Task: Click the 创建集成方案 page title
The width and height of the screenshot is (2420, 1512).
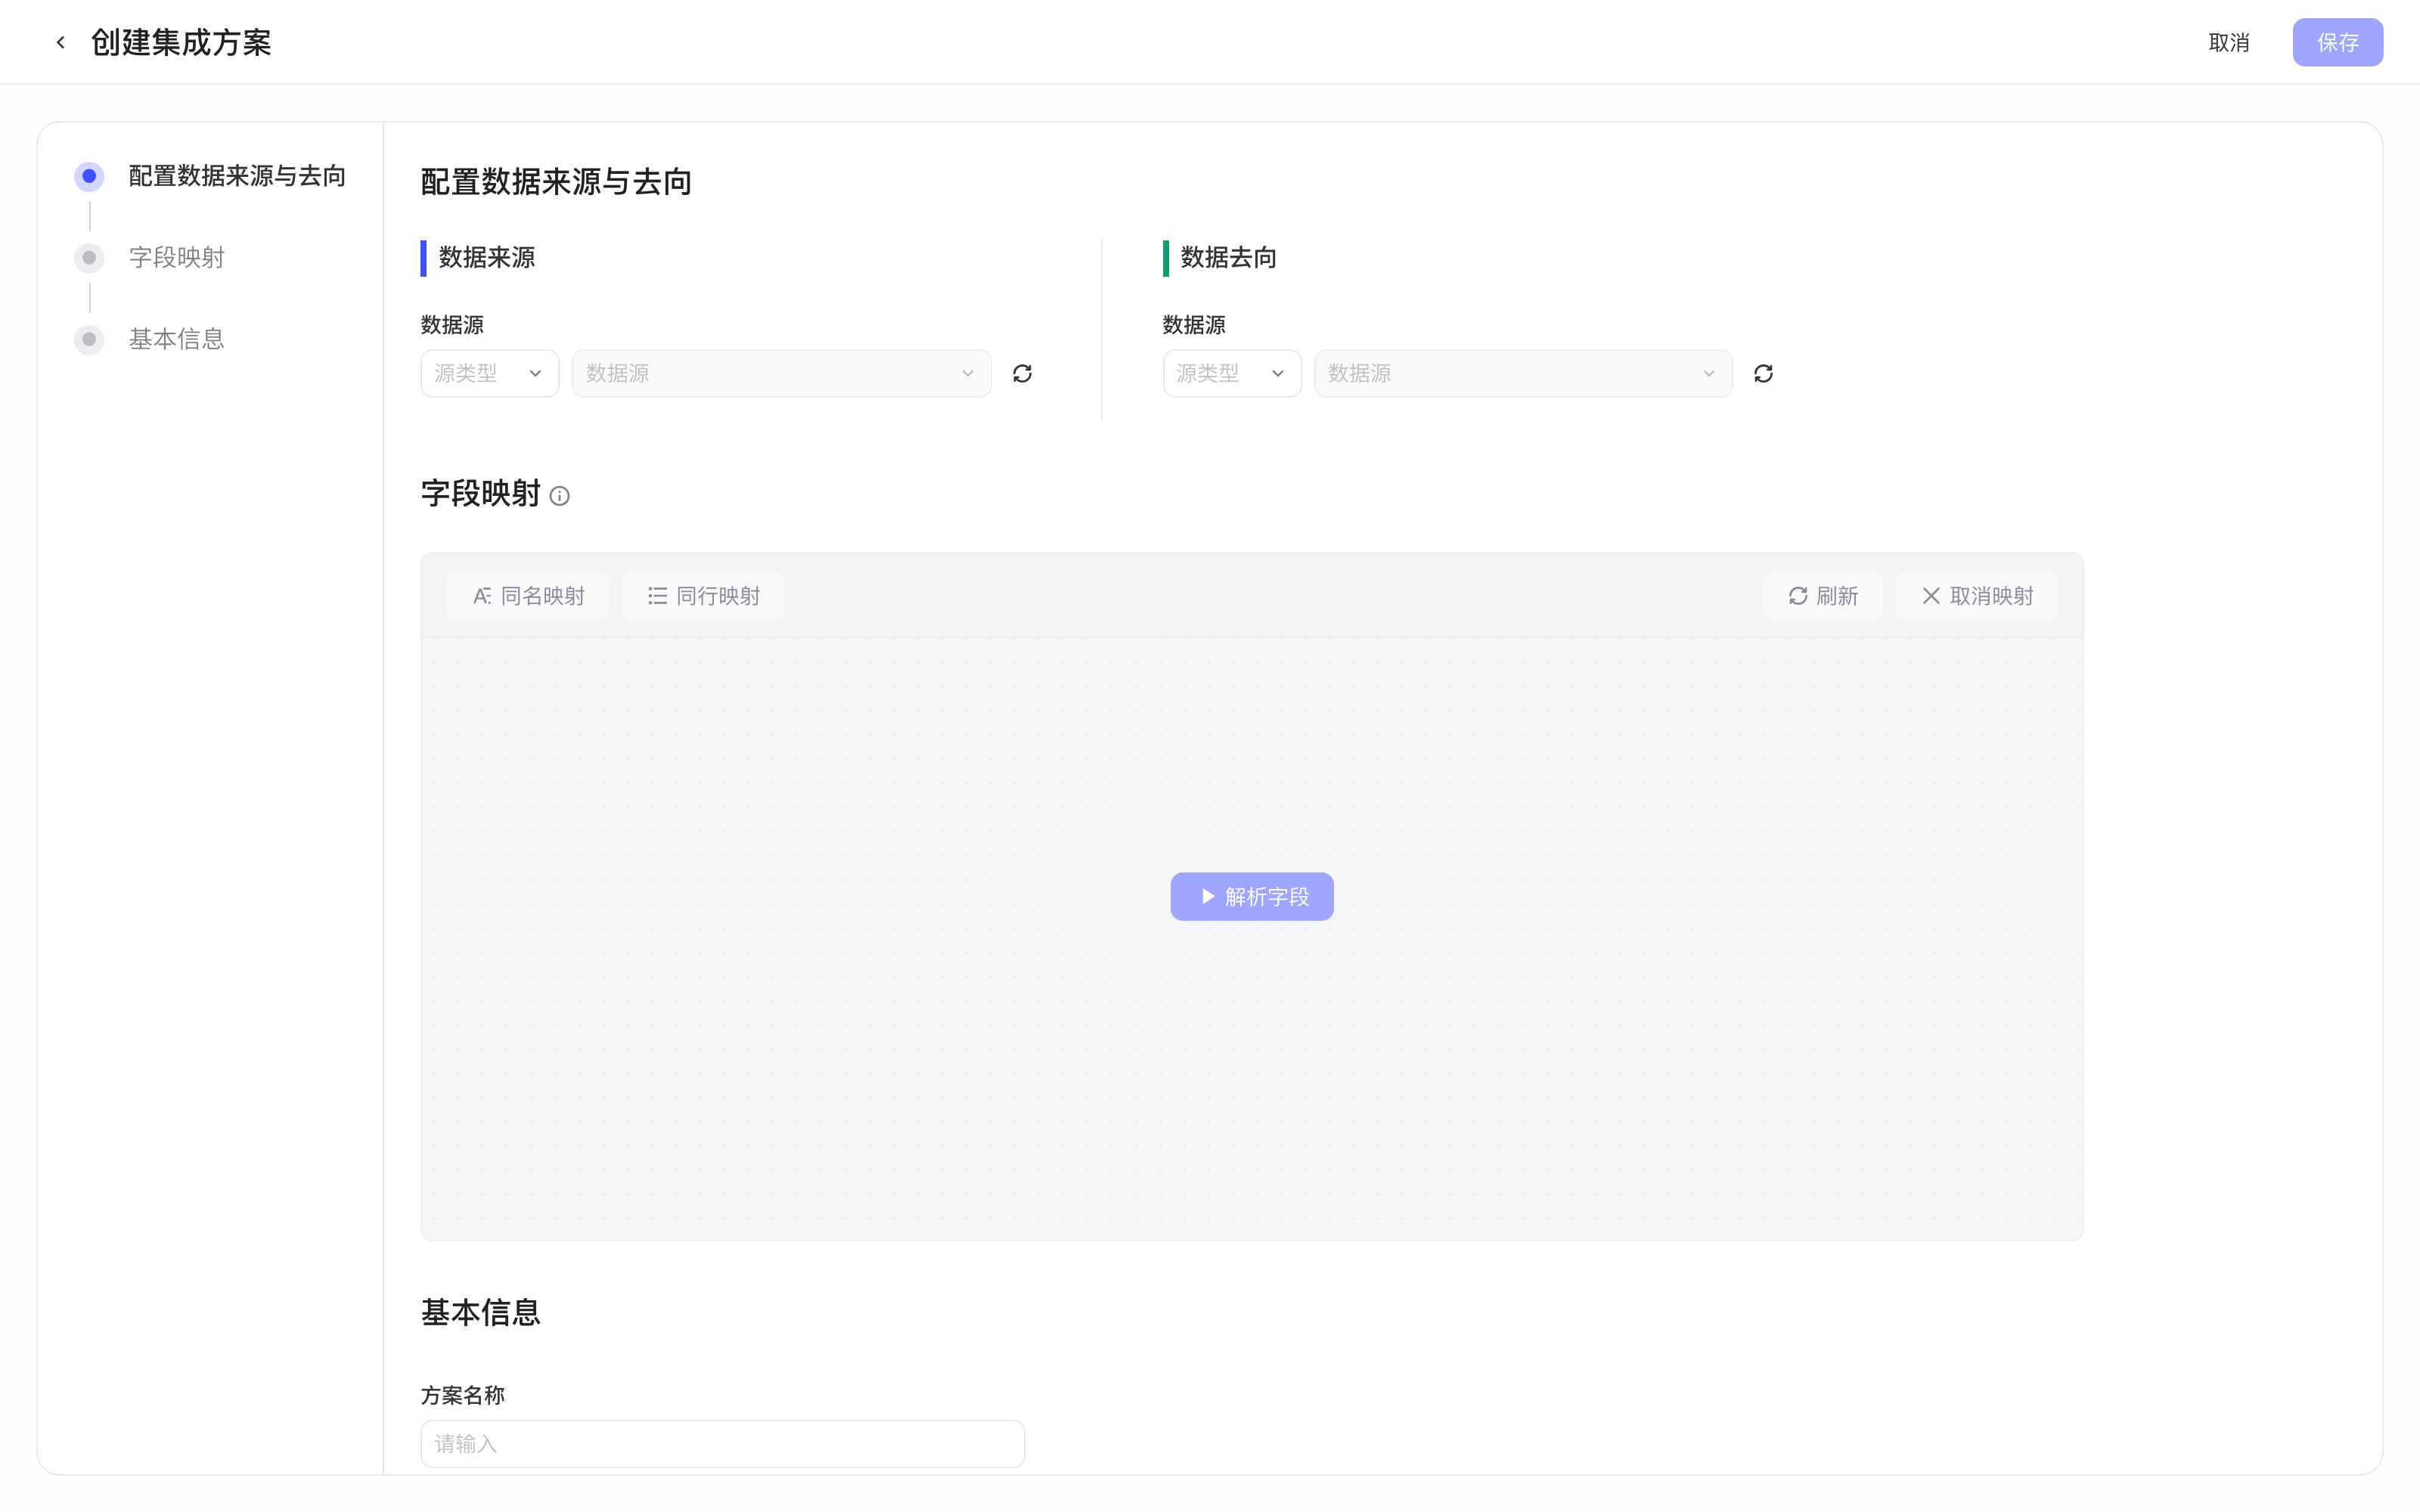Action: click(x=181, y=42)
